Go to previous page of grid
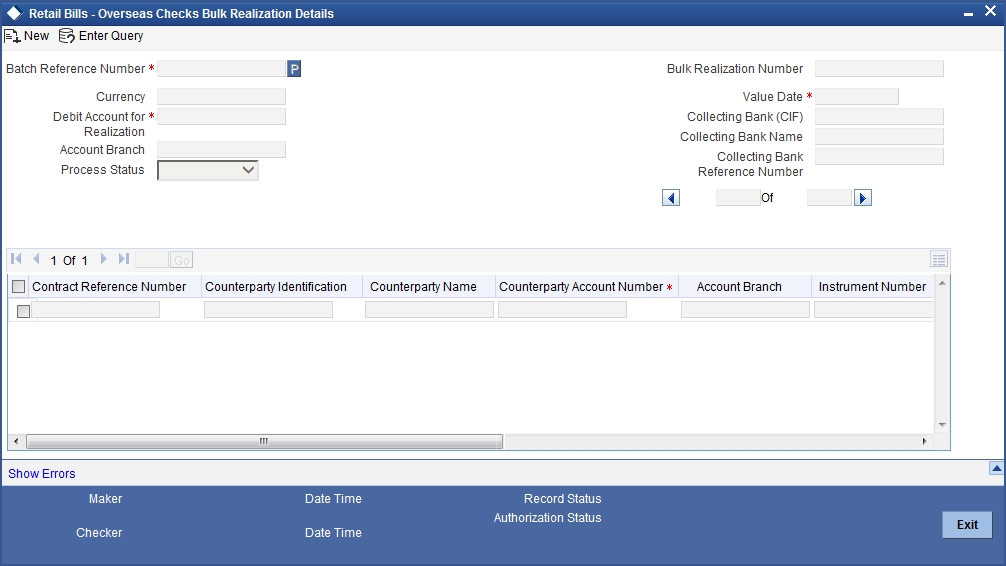This screenshot has width=1006, height=566. [36, 259]
